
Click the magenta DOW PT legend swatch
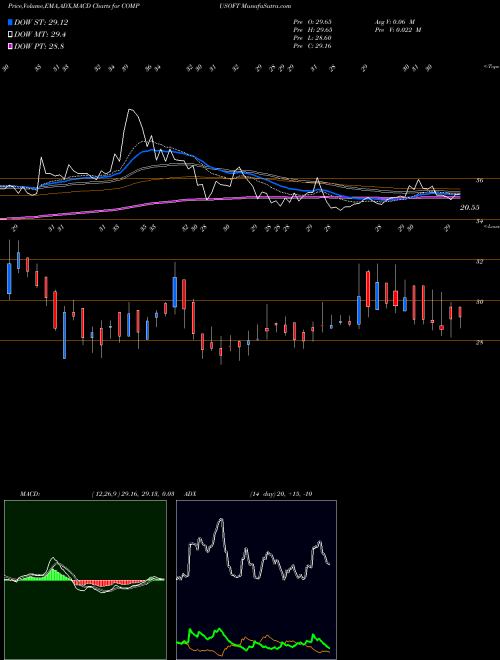pyautogui.click(x=11, y=47)
